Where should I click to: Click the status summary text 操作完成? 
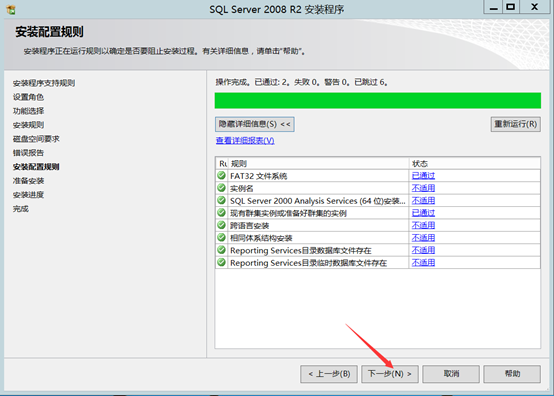click(302, 82)
